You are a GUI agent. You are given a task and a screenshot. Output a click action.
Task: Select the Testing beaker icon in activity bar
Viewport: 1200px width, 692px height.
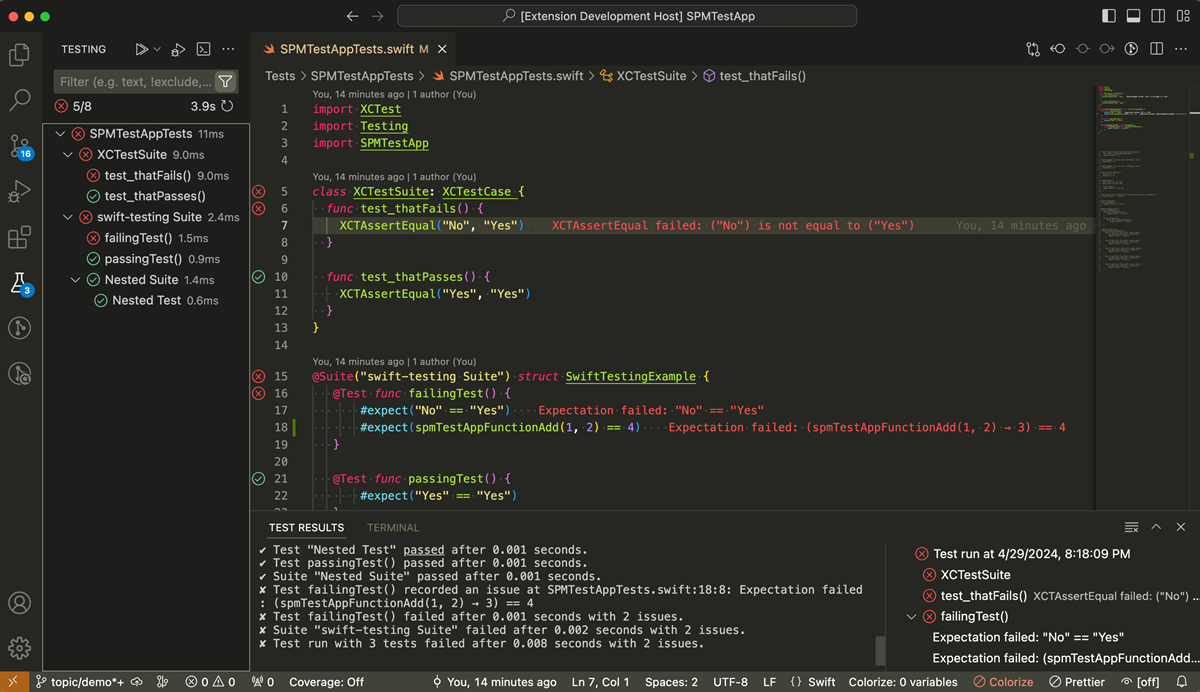coord(20,282)
